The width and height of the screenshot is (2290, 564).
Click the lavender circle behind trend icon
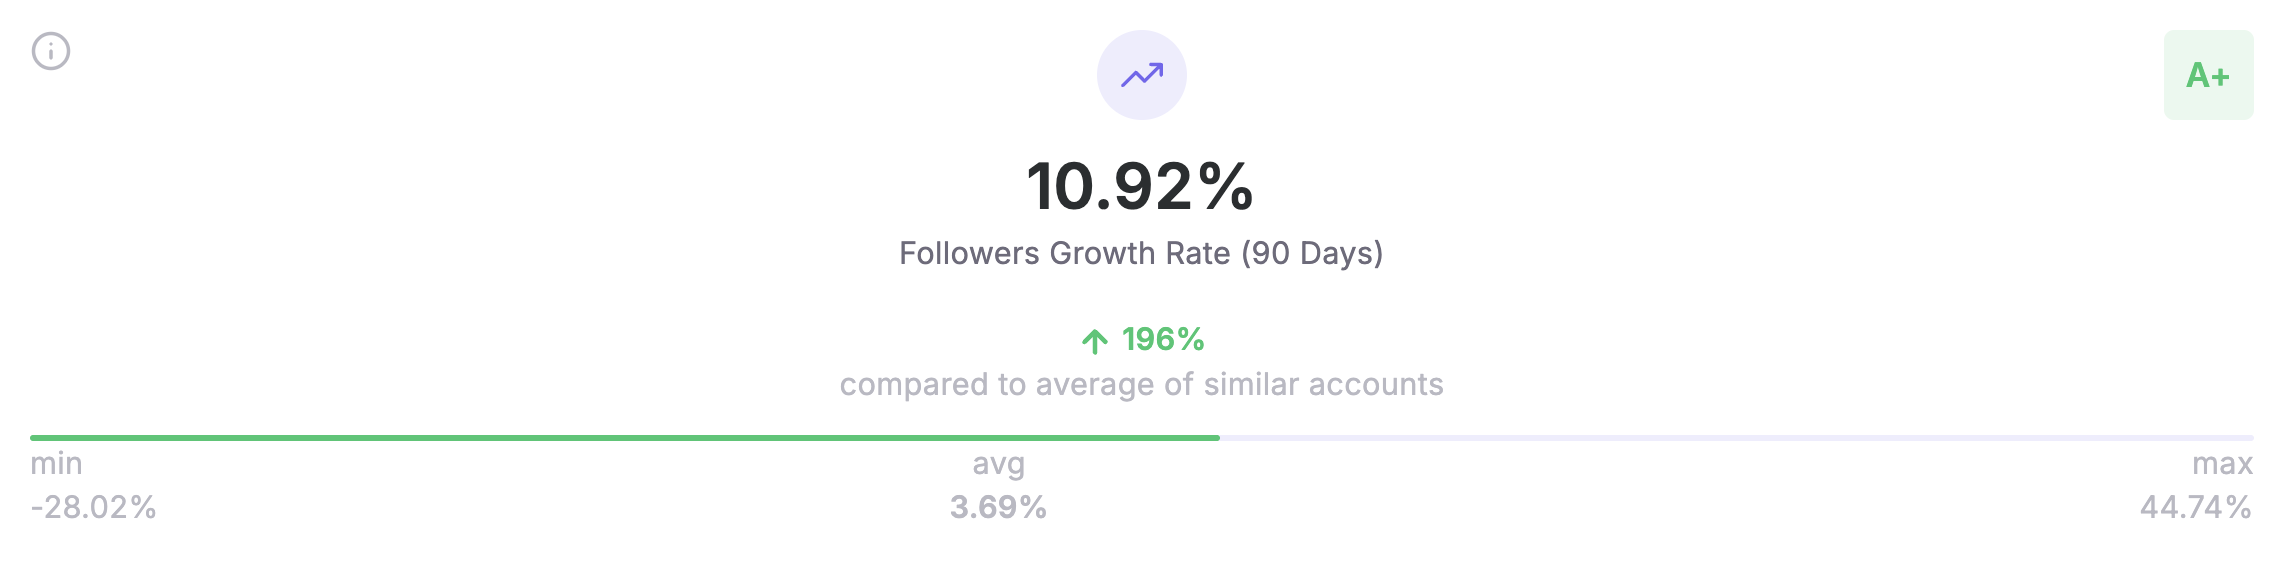(1142, 75)
